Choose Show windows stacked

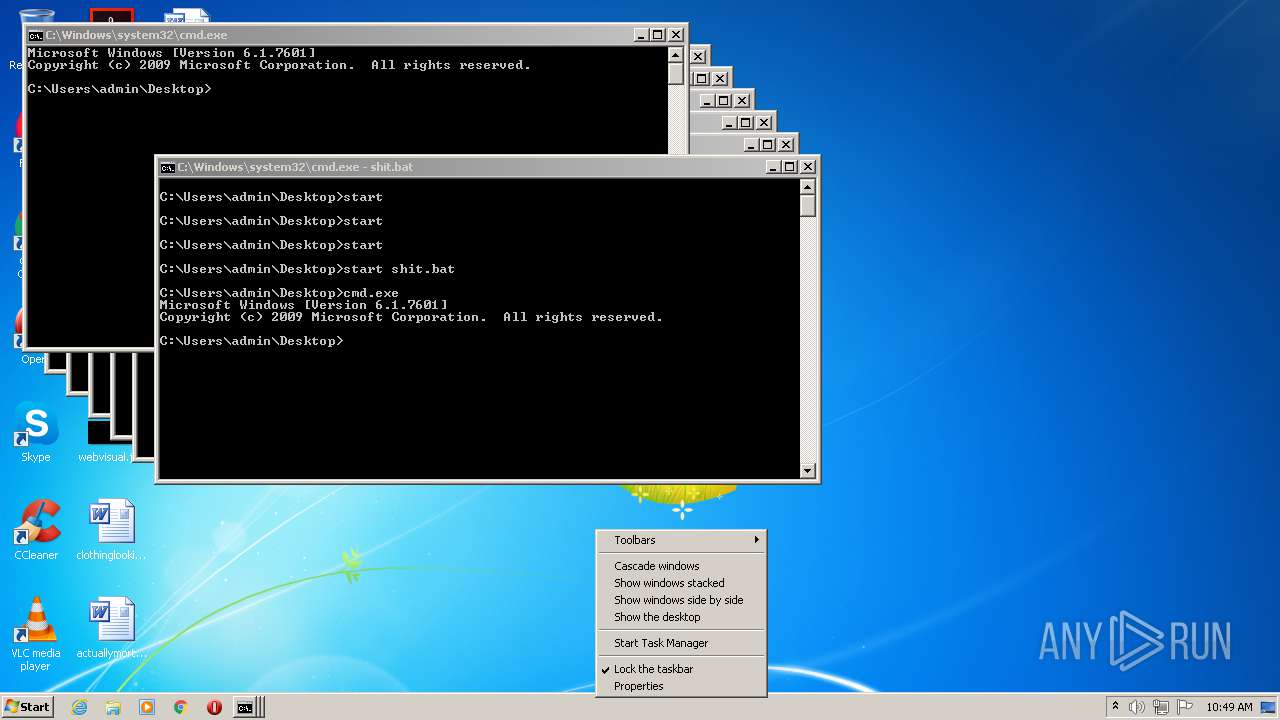[681, 583]
